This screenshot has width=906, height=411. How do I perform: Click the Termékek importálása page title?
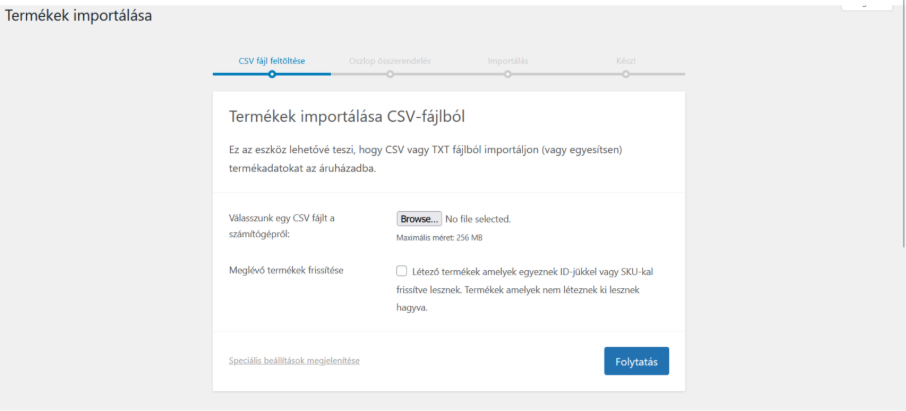pyautogui.click(x=79, y=16)
